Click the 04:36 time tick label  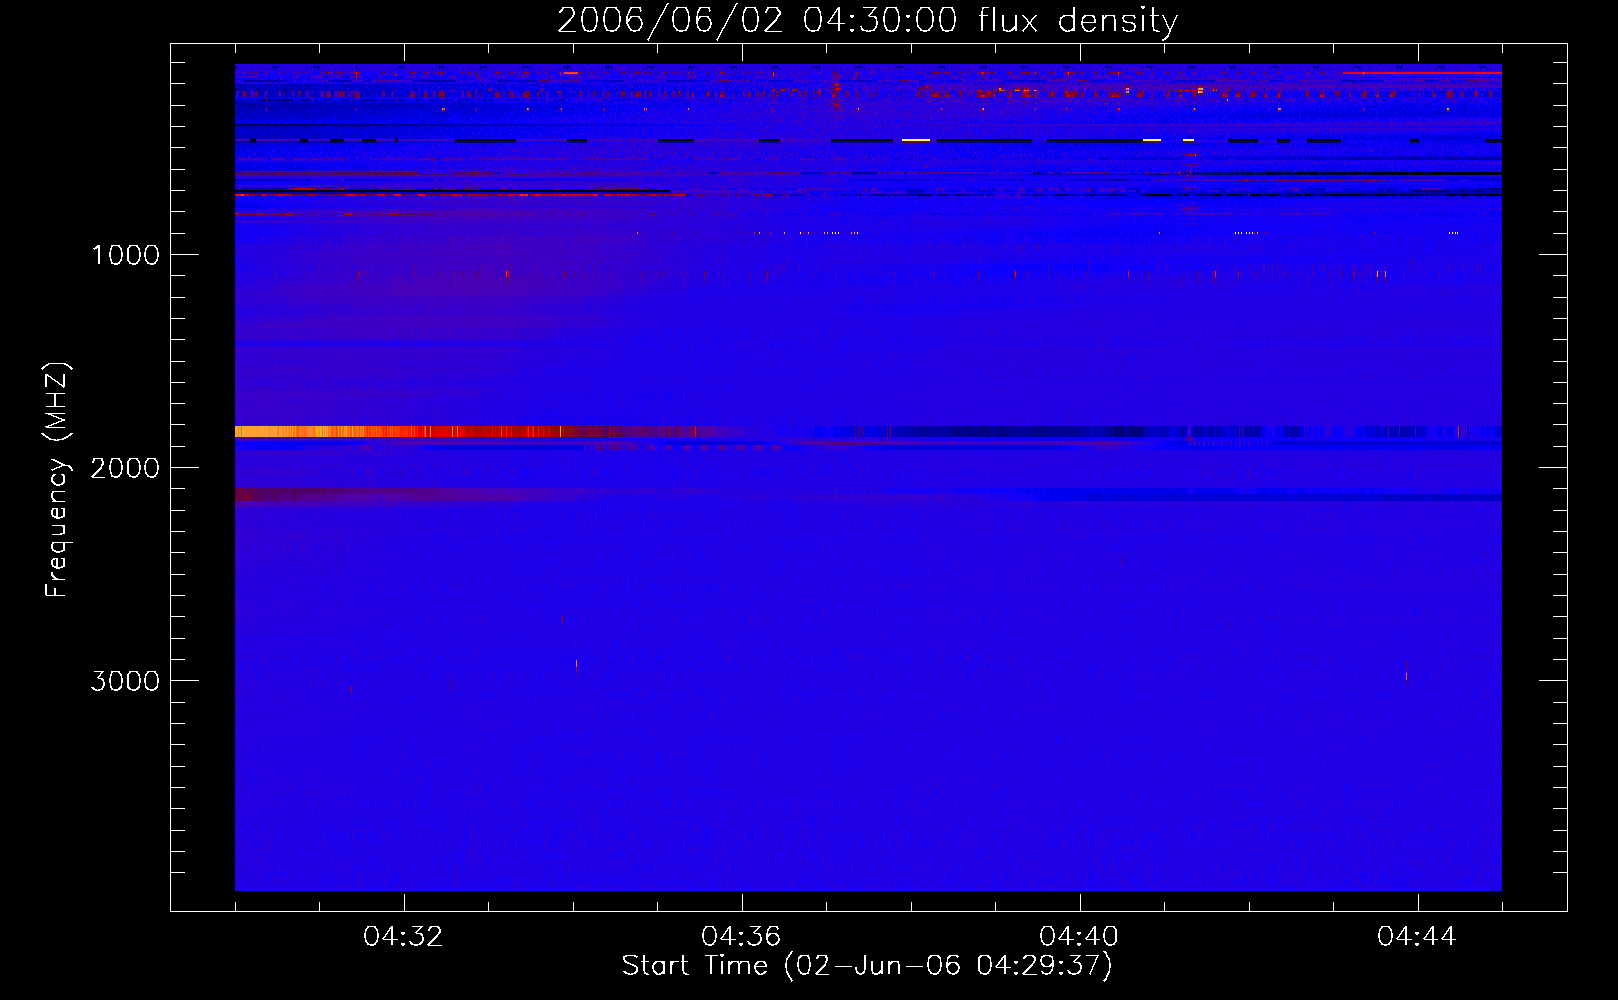pyautogui.click(x=741, y=936)
